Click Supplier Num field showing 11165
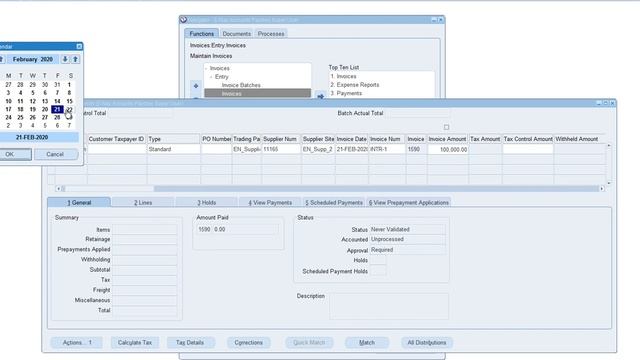The height and width of the screenshot is (360, 640). pyautogui.click(x=281, y=149)
